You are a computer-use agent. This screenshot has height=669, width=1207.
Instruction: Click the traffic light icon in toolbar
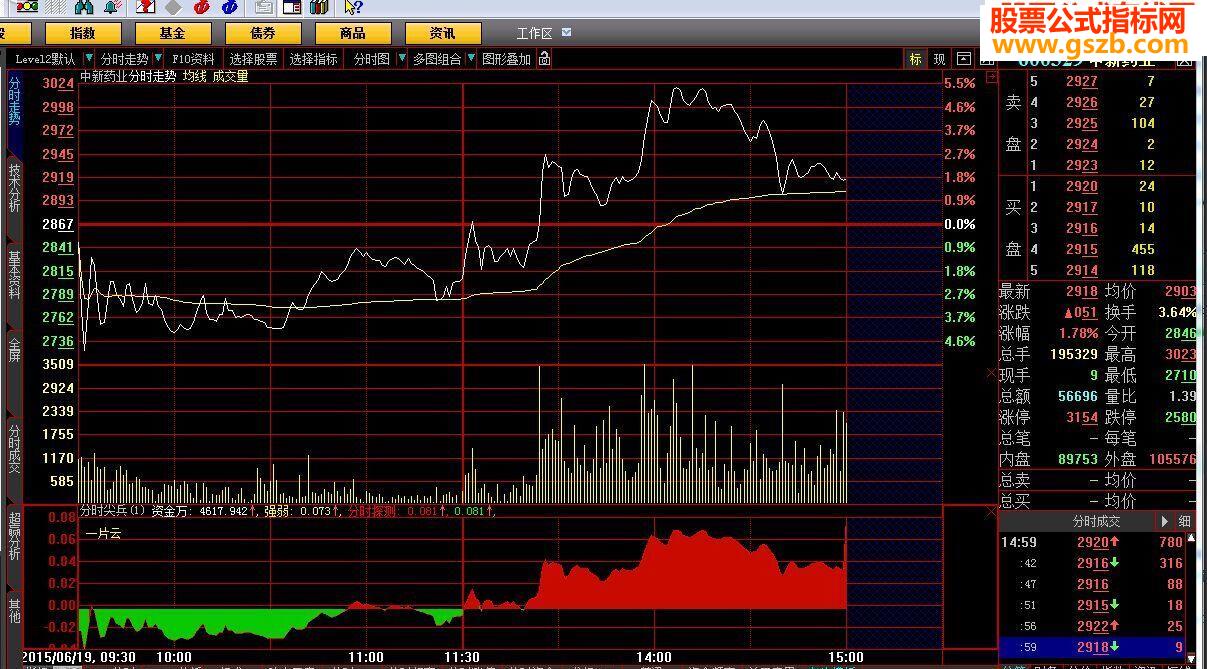pyautogui.click(x=27, y=6)
